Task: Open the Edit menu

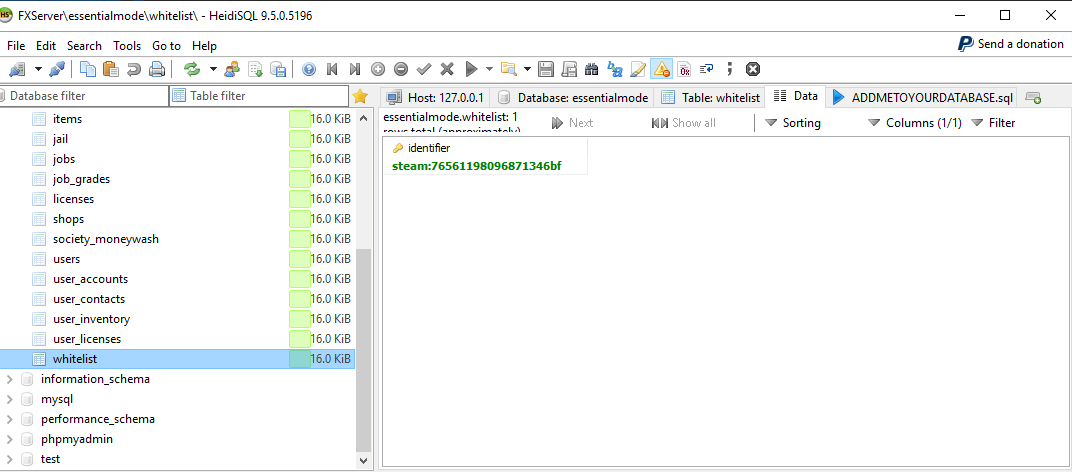Action: tap(46, 46)
